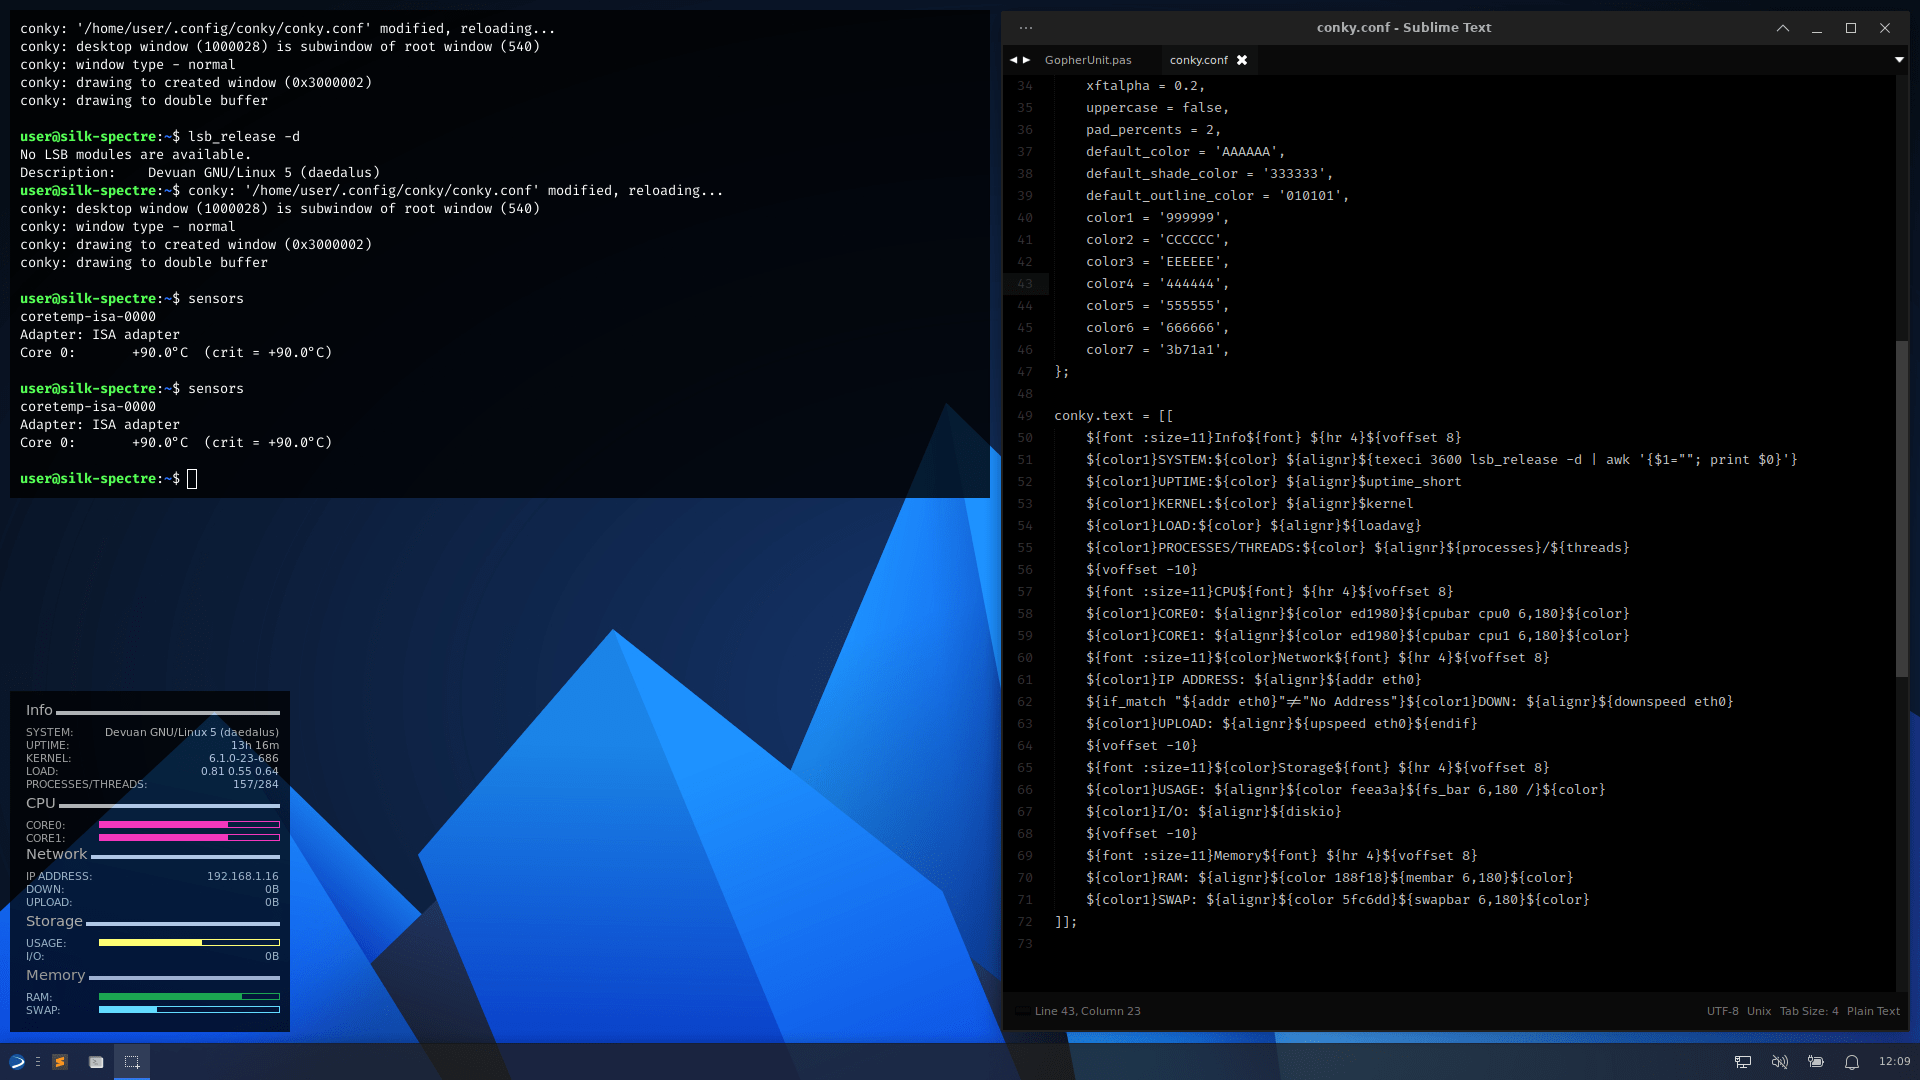The height and width of the screenshot is (1080, 1920).
Task: Click the ${color1}SWAP line in editor
Action: click(x=1338, y=900)
